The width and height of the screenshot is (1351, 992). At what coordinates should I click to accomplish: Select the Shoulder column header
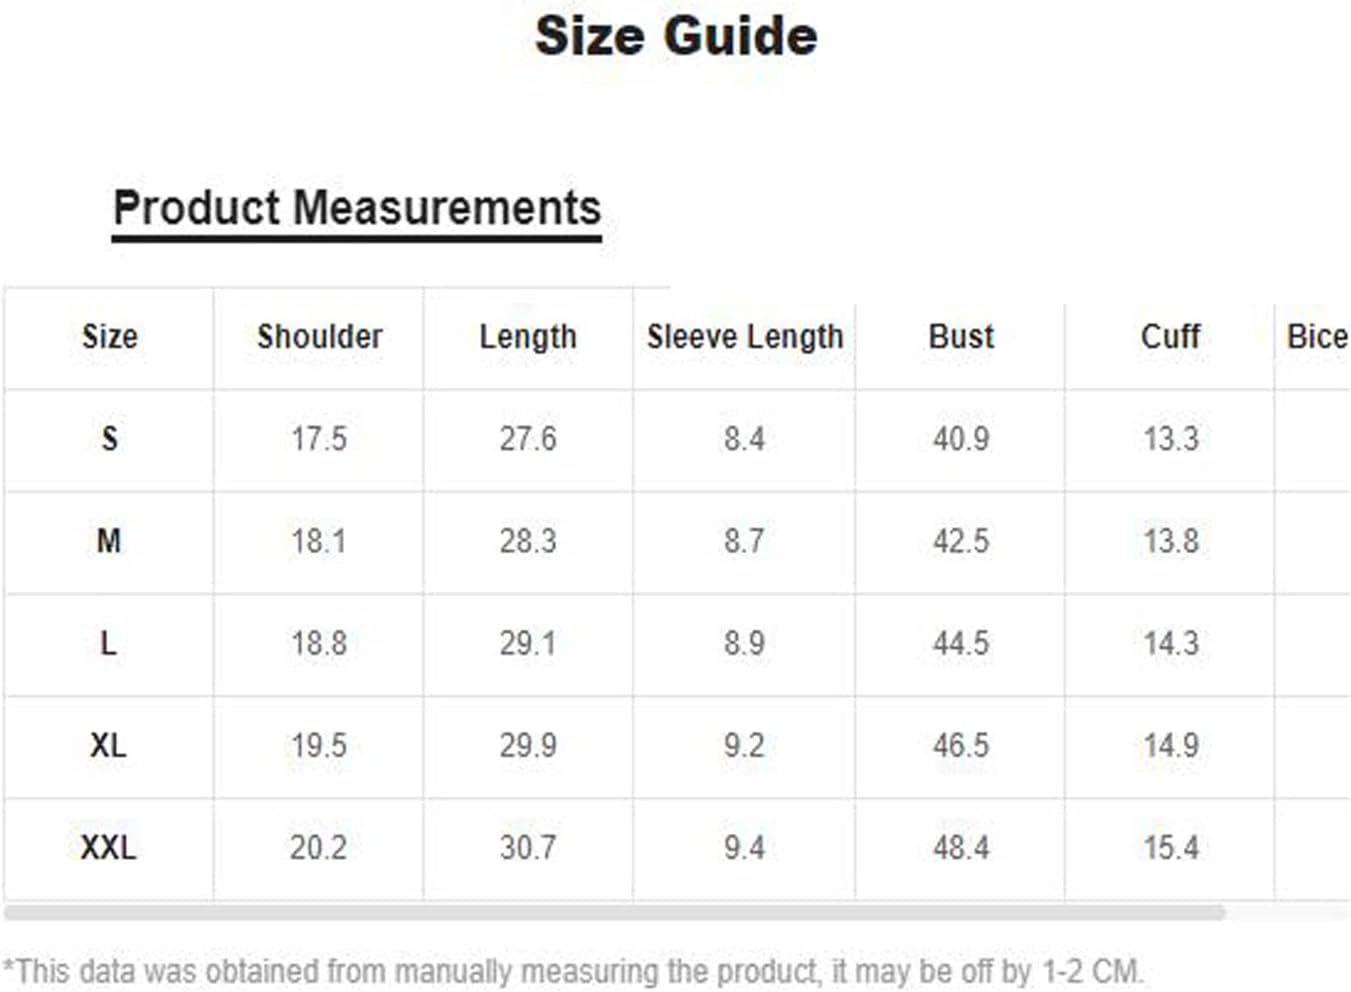click(319, 337)
